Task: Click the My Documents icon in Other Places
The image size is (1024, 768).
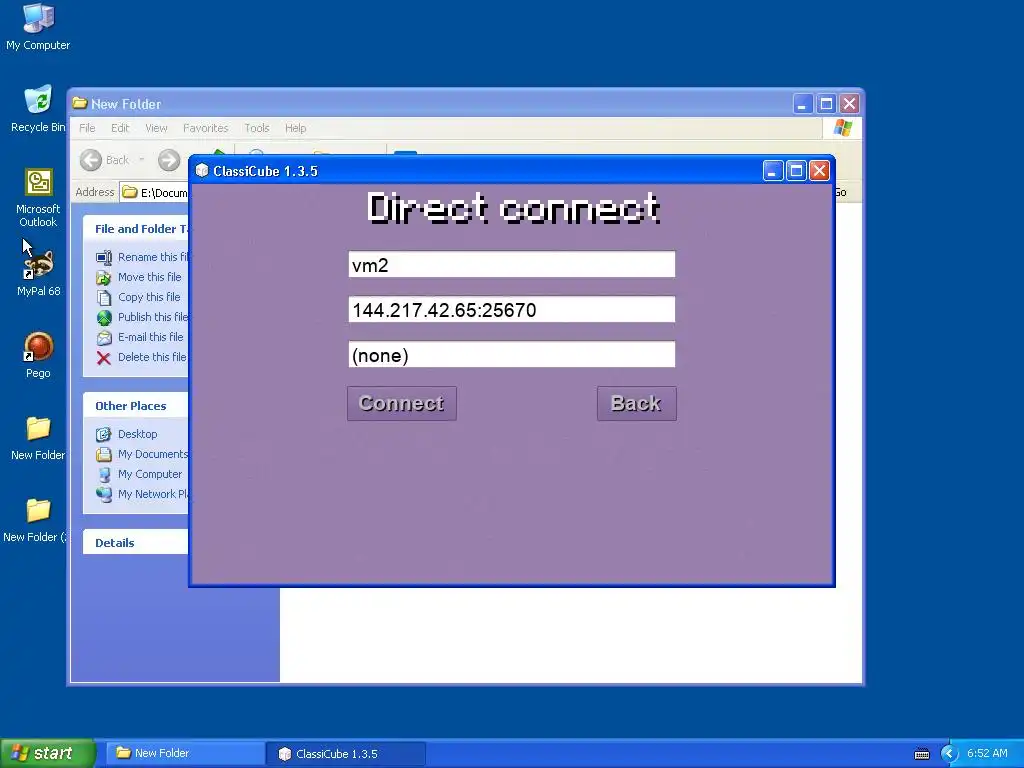Action: [x=104, y=455]
